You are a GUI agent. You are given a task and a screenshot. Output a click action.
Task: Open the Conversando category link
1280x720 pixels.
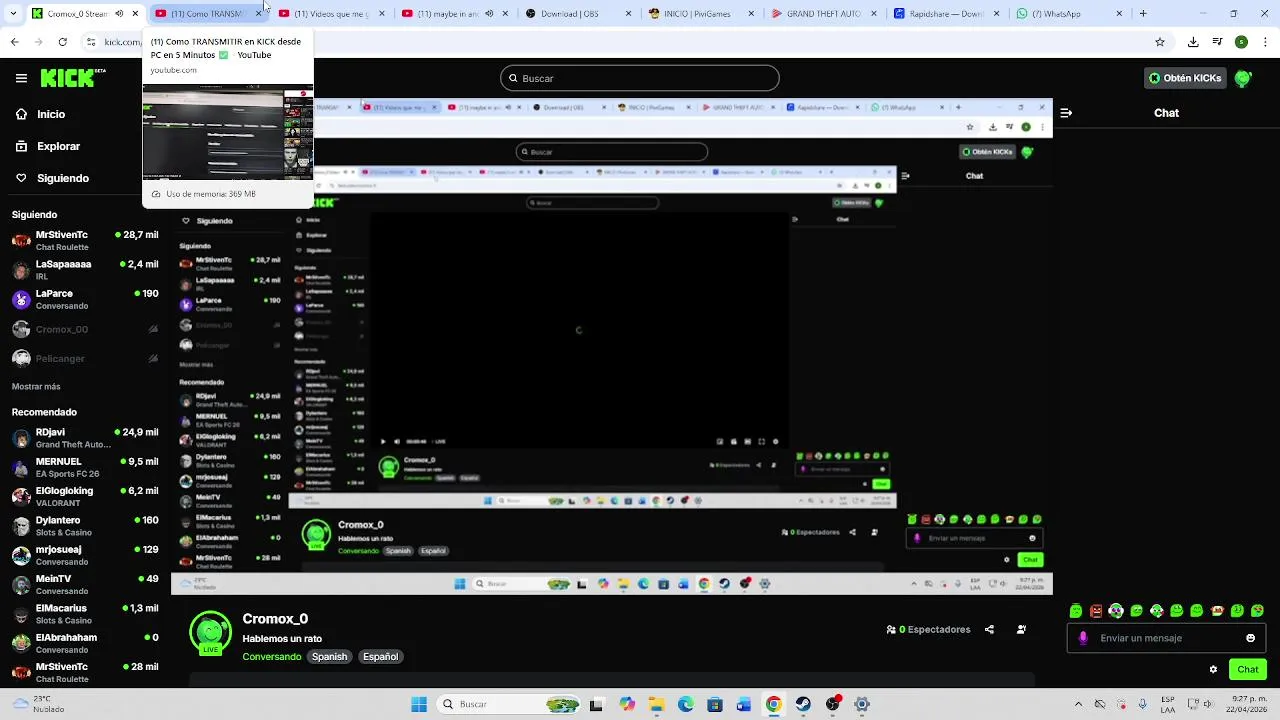(x=272, y=657)
